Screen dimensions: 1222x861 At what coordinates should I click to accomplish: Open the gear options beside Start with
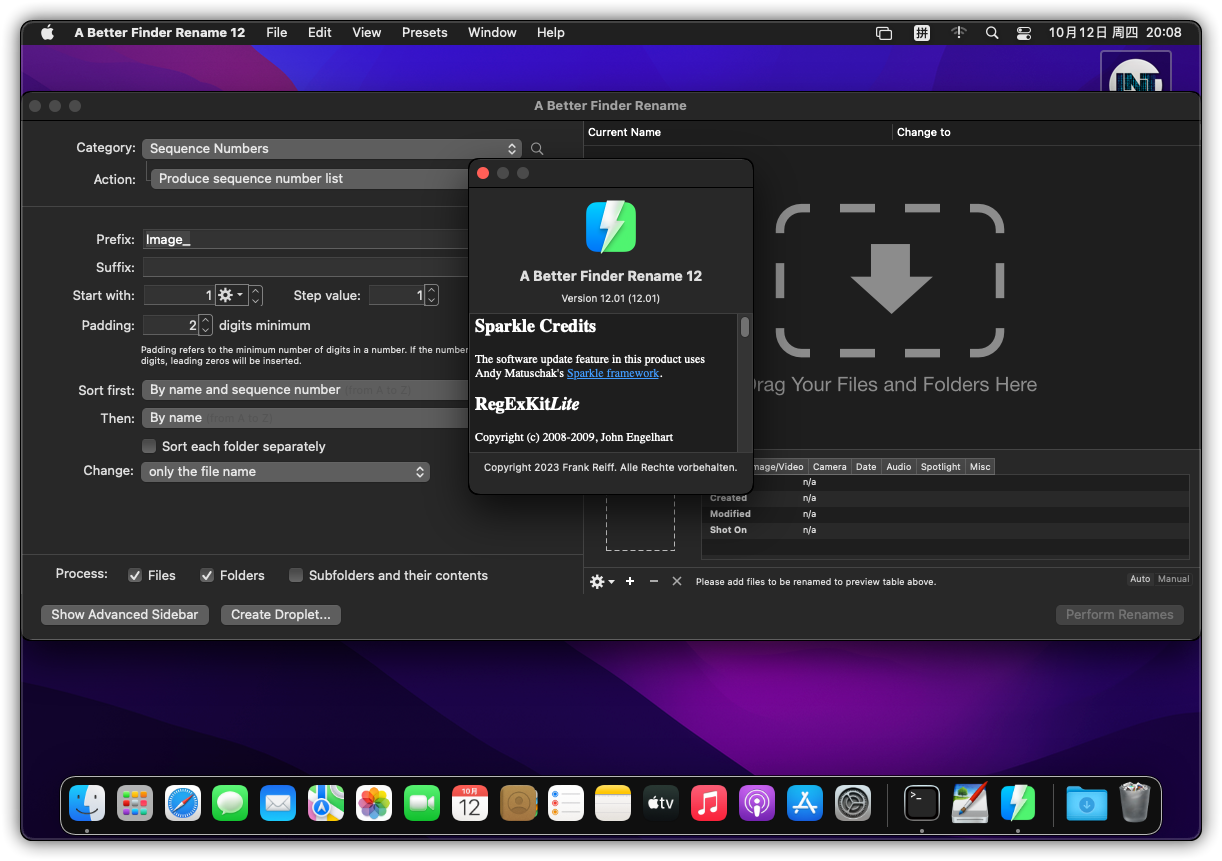[x=231, y=295]
